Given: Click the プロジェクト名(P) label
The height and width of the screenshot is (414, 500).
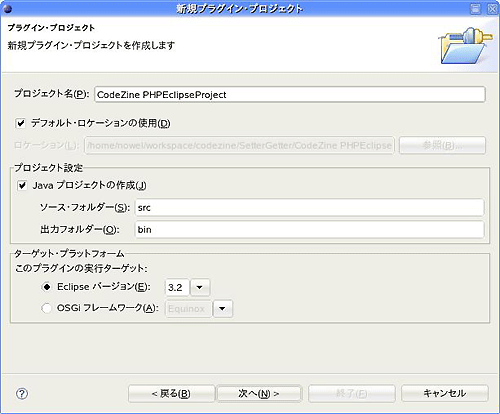Looking at the screenshot, I should pyautogui.click(x=52, y=94).
